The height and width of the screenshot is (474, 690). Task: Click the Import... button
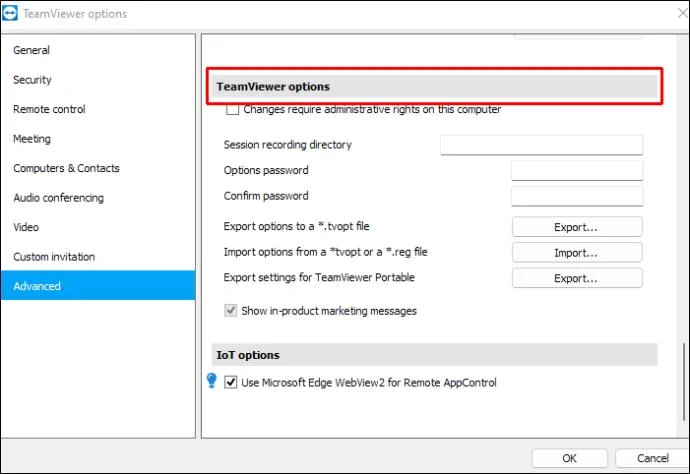click(577, 253)
